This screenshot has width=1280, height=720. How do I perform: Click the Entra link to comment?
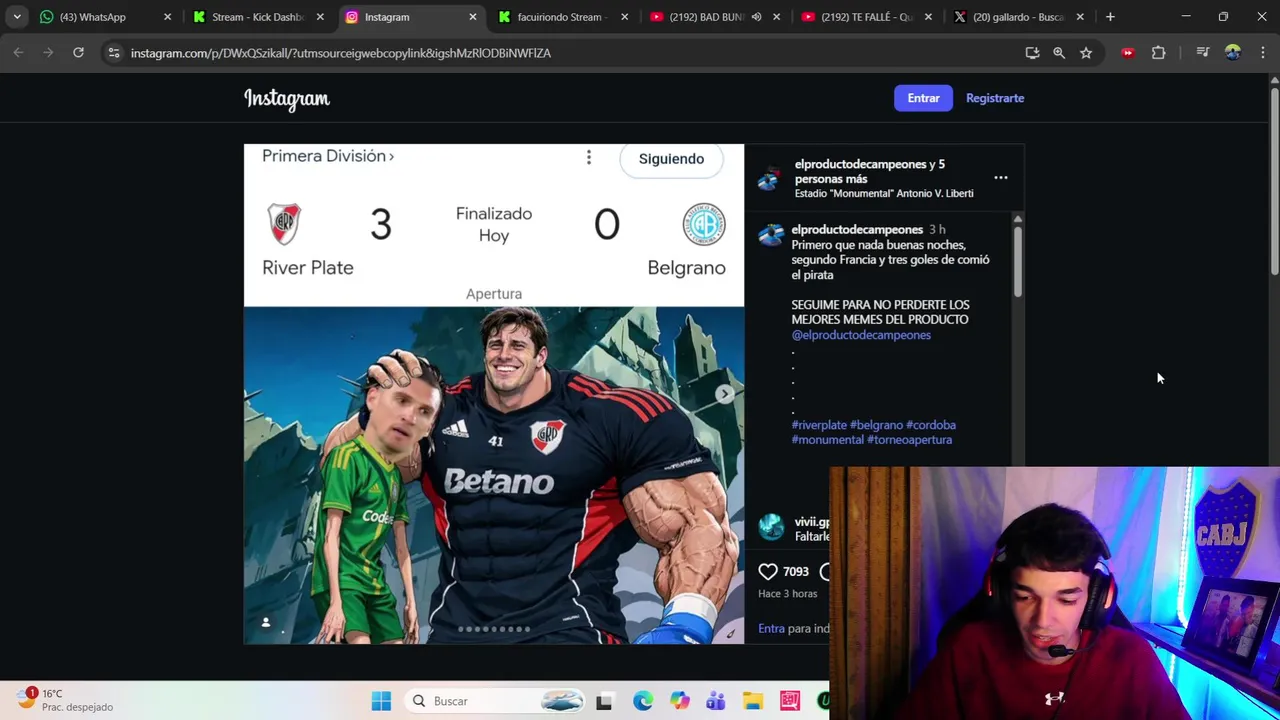(771, 629)
